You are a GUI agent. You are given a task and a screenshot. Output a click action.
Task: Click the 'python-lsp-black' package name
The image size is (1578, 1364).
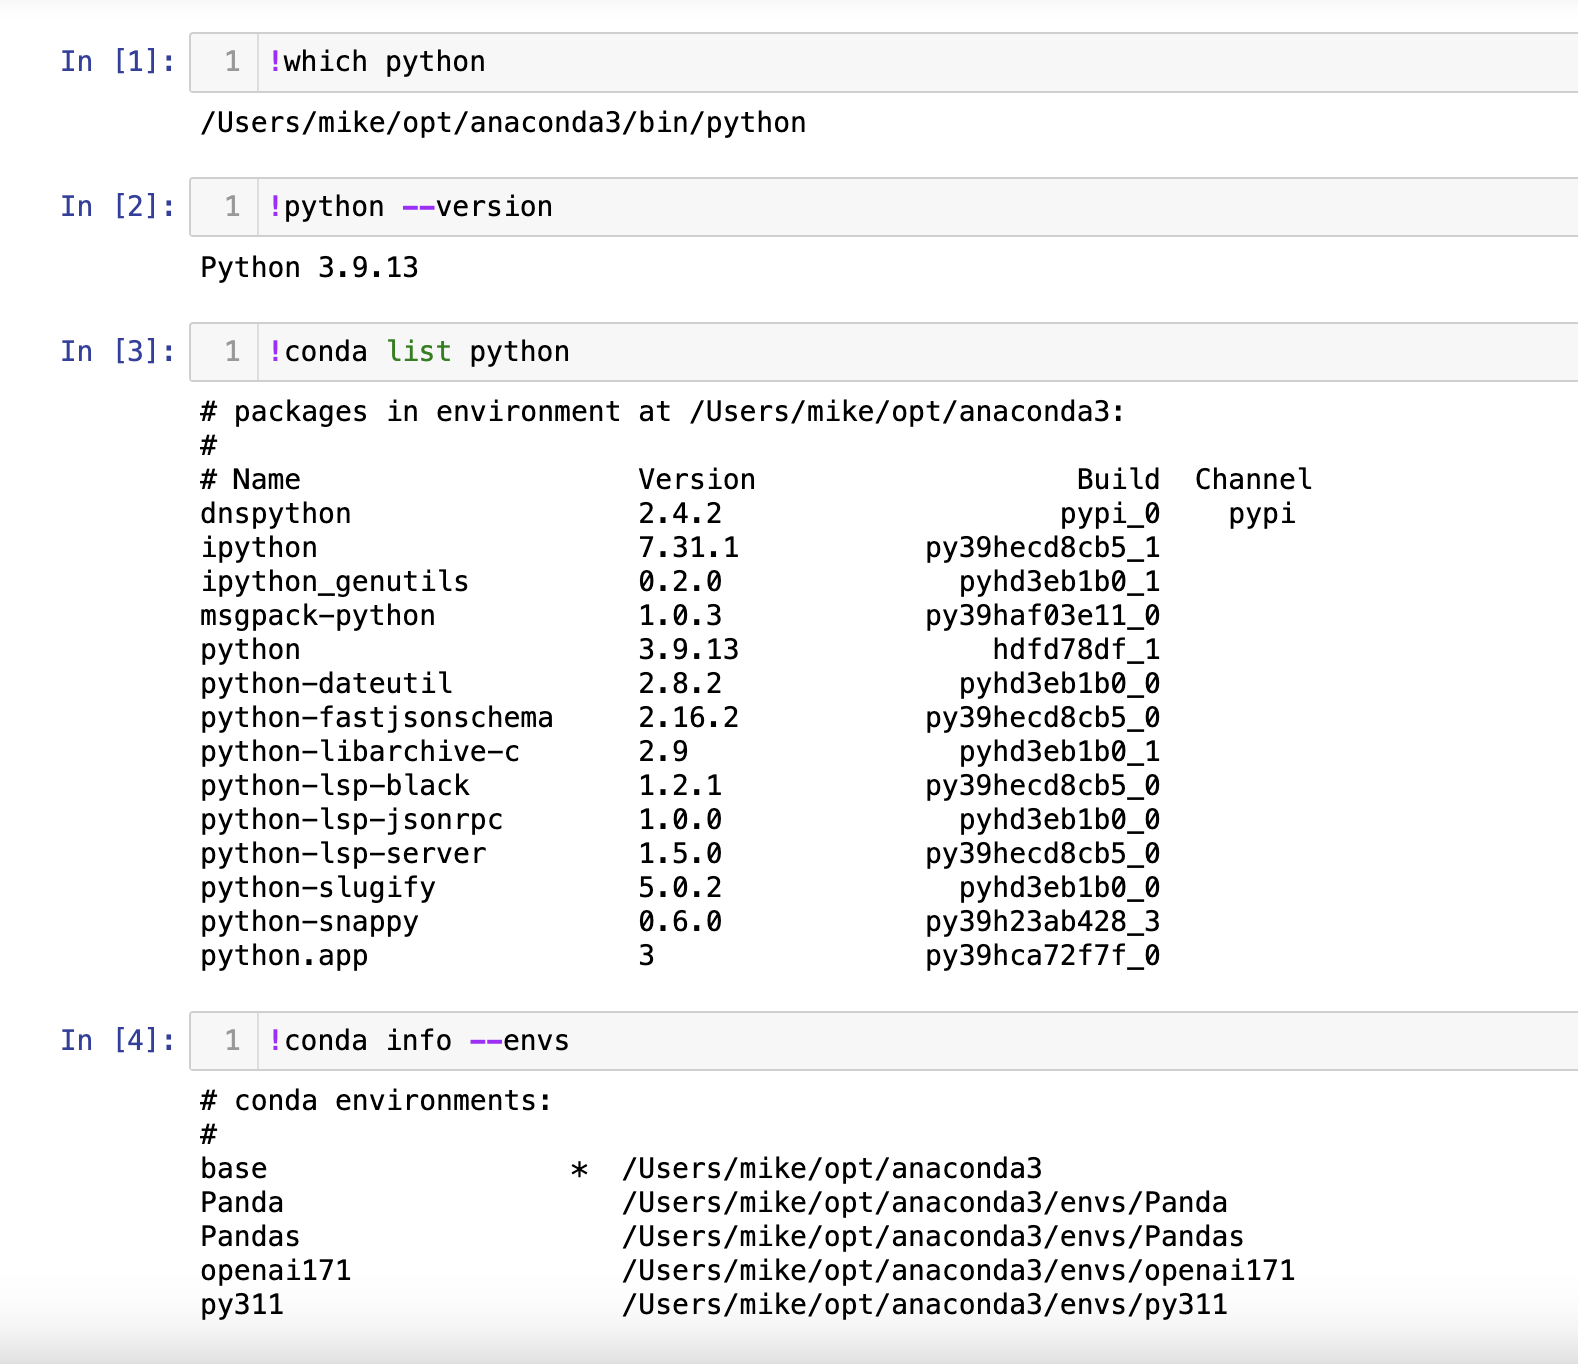tap(335, 786)
